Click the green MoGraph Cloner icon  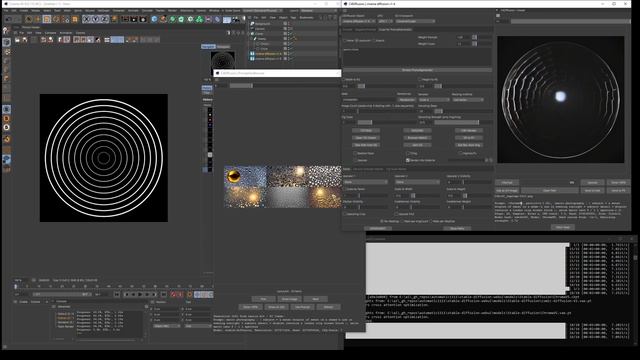(x=200, y=19)
